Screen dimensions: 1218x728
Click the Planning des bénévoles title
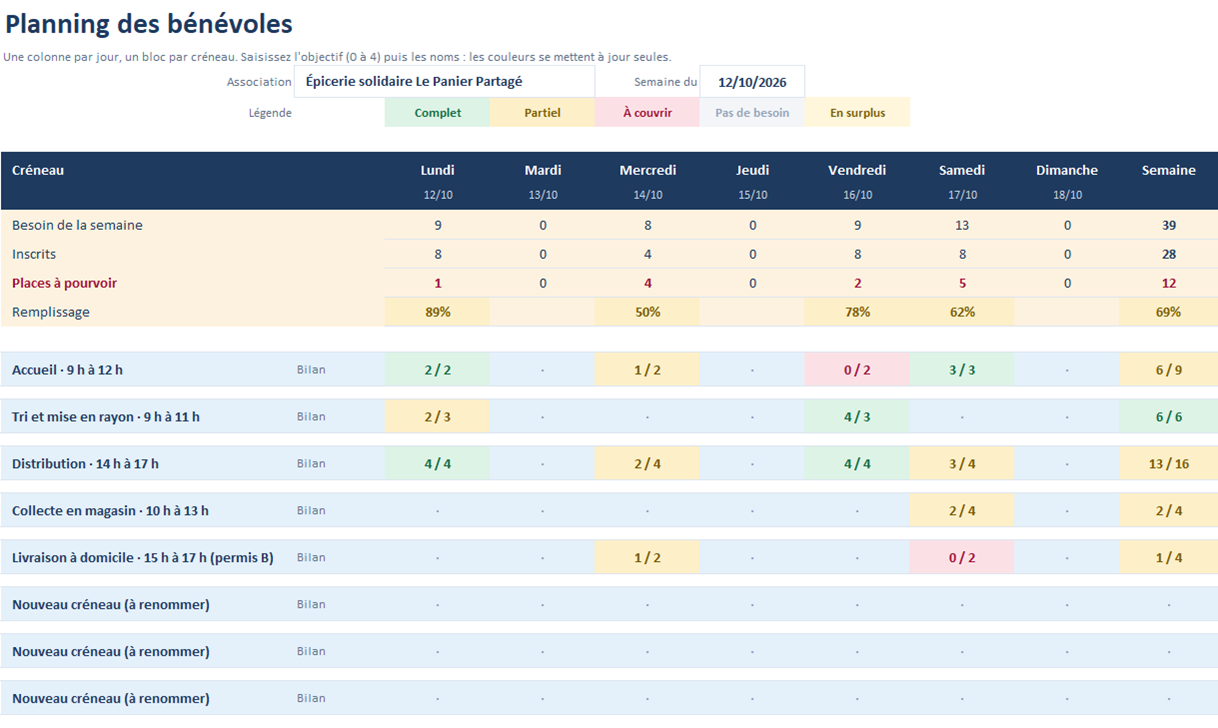click(149, 24)
